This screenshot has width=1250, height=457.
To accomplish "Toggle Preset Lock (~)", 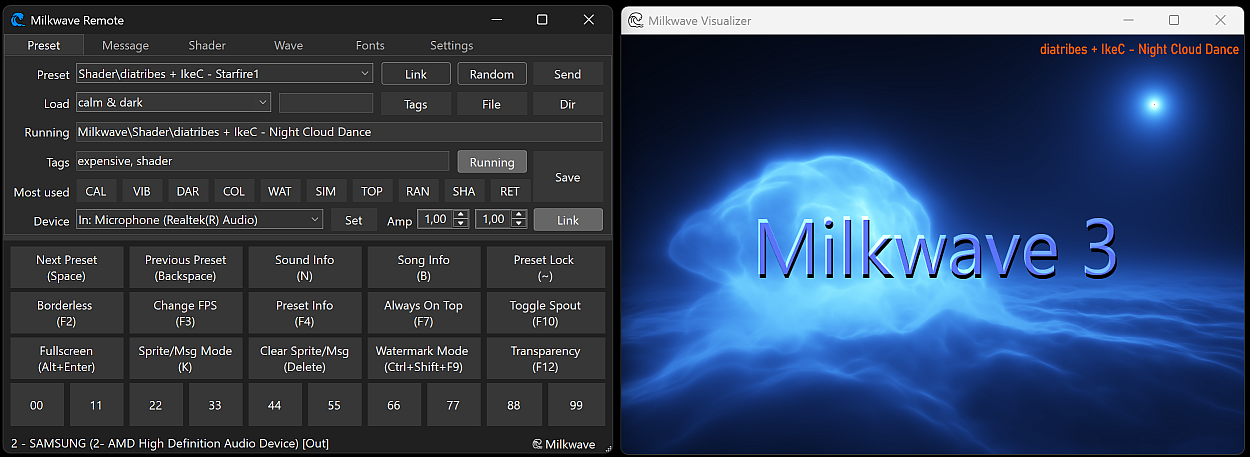I will point(545,267).
